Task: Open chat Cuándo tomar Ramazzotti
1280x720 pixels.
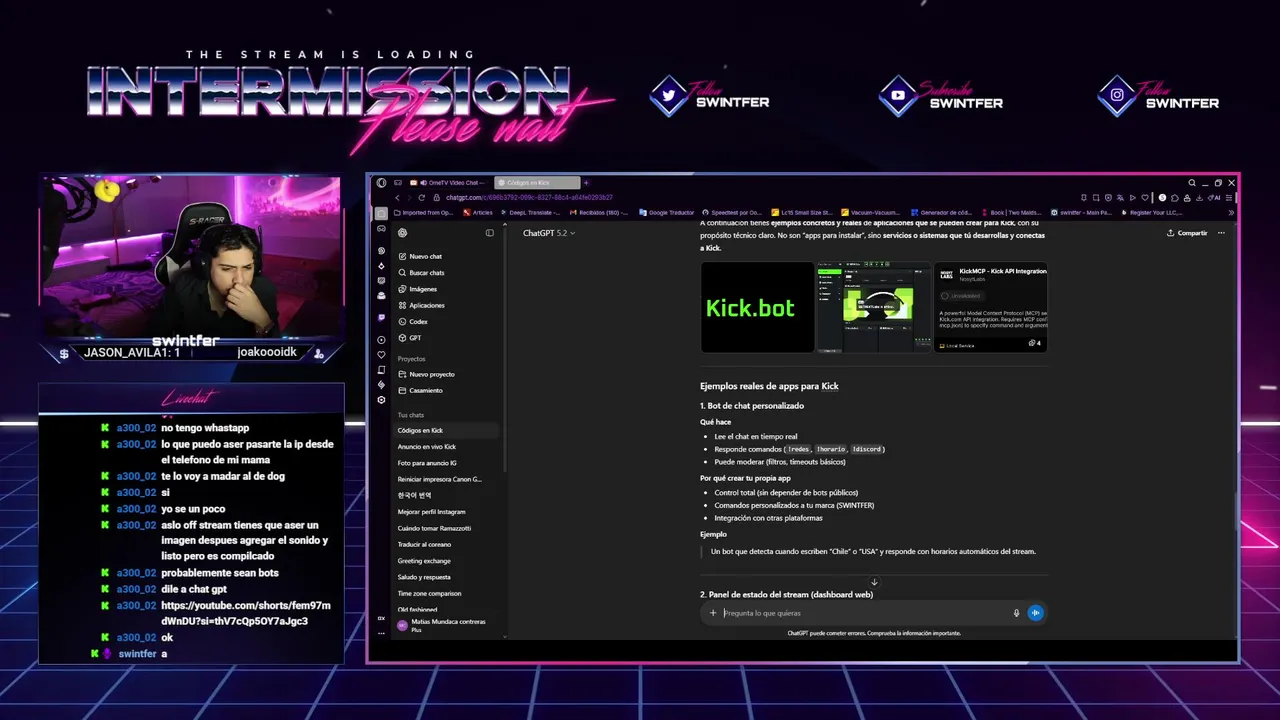Action: [434, 528]
